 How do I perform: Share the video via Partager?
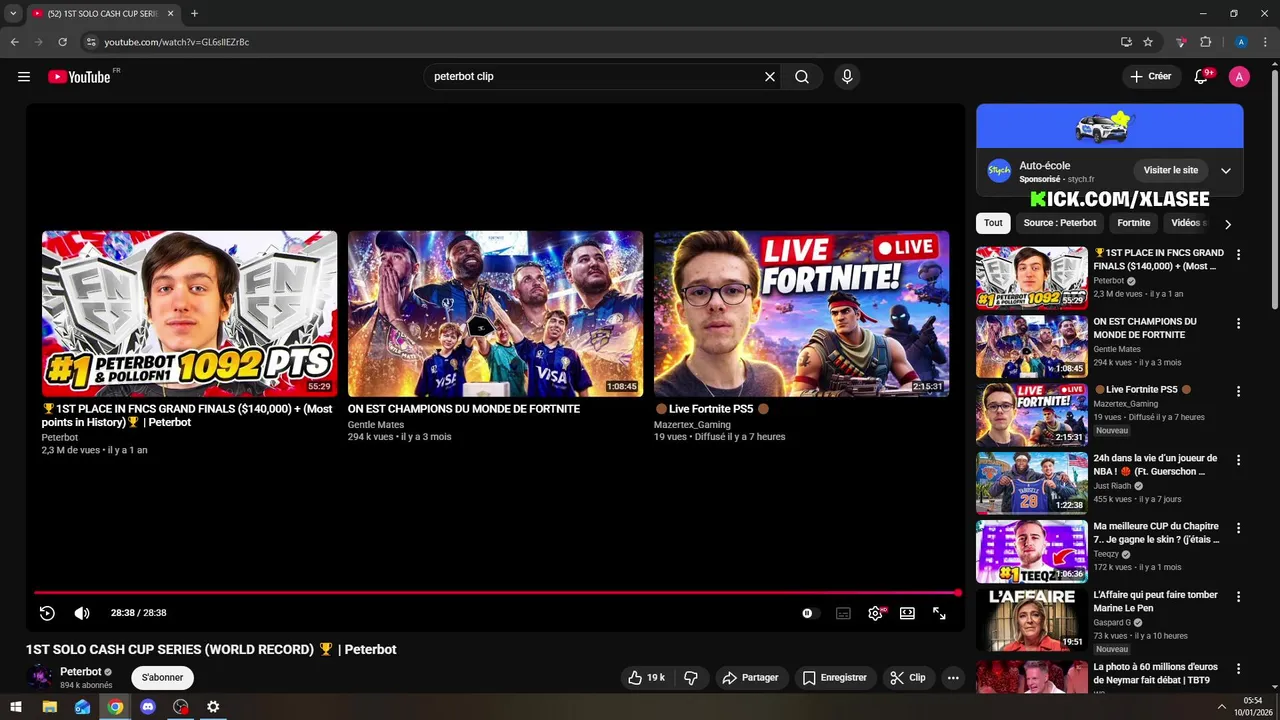pos(750,678)
